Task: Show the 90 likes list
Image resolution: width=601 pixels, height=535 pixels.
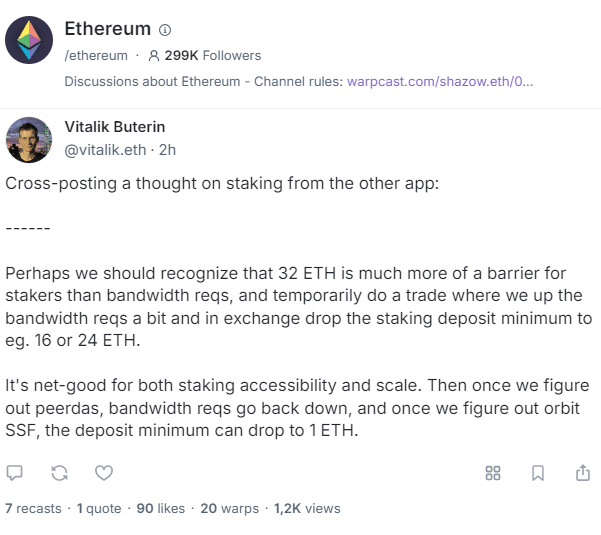Action: [160, 508]
